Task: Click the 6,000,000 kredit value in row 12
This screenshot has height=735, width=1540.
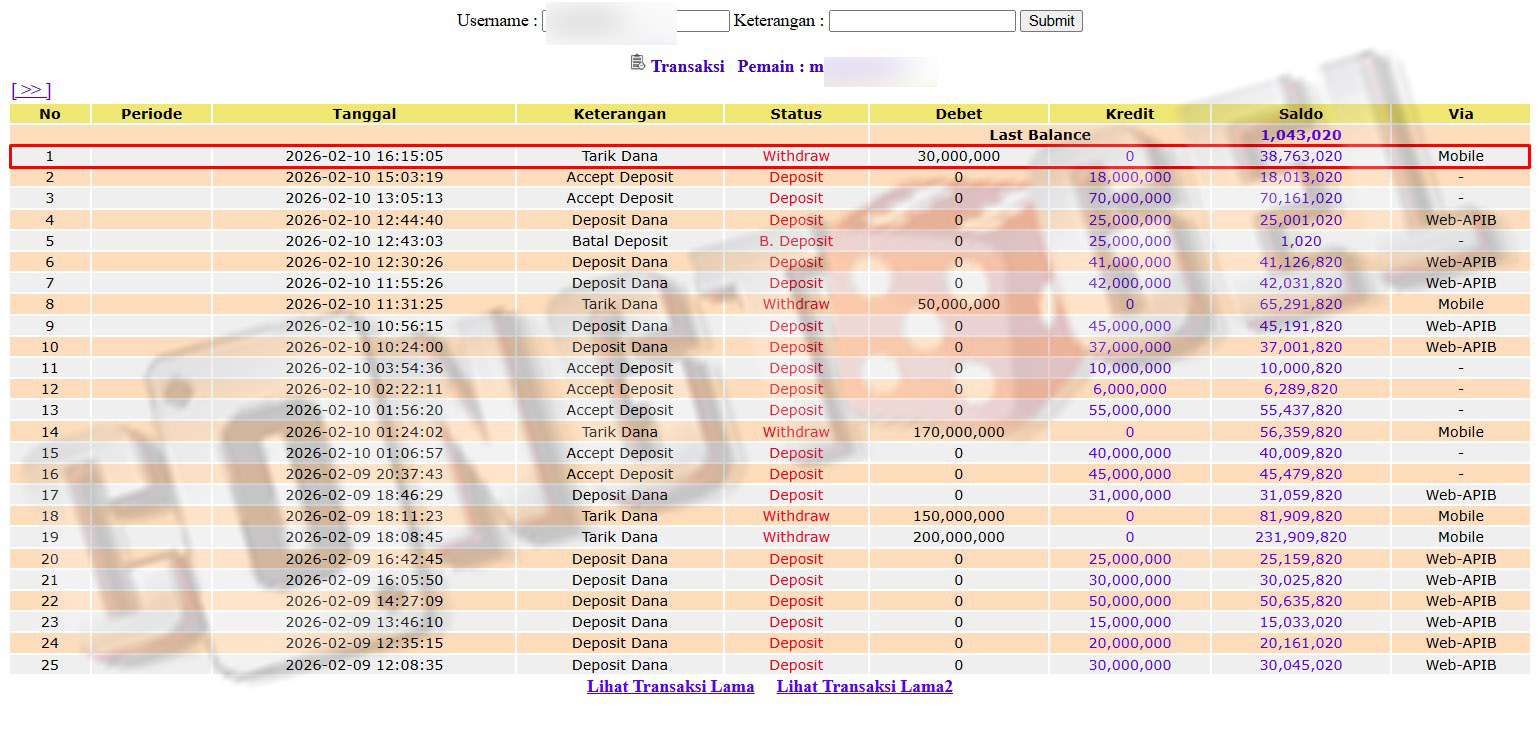Action: pos(1129,389)
